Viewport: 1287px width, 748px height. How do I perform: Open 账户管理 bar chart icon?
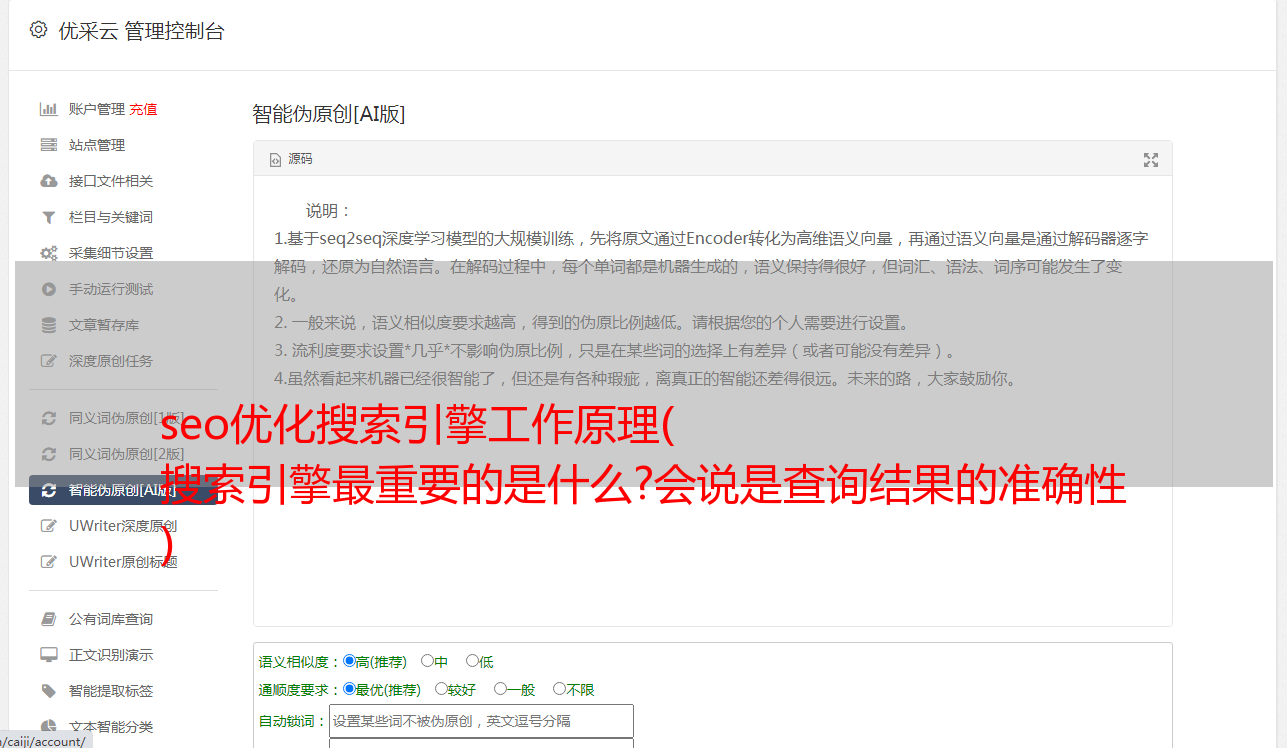[x=48, y=109]
